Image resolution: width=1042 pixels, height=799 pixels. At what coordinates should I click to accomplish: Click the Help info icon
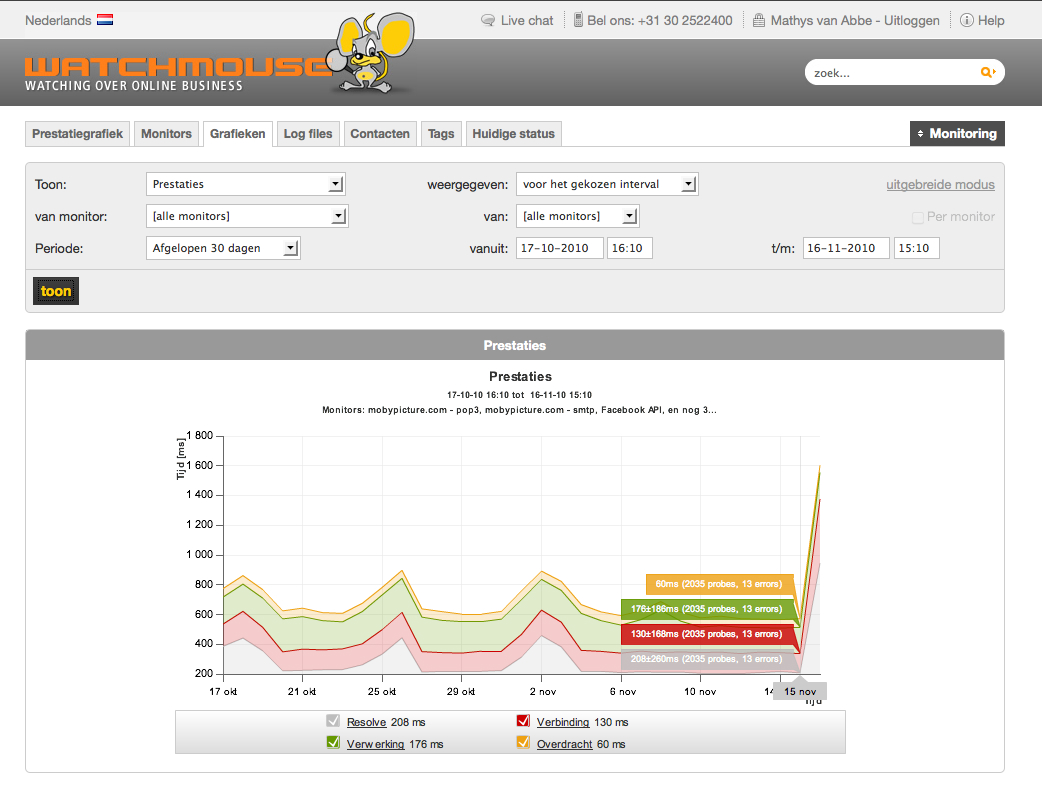[x=967, y=20]
